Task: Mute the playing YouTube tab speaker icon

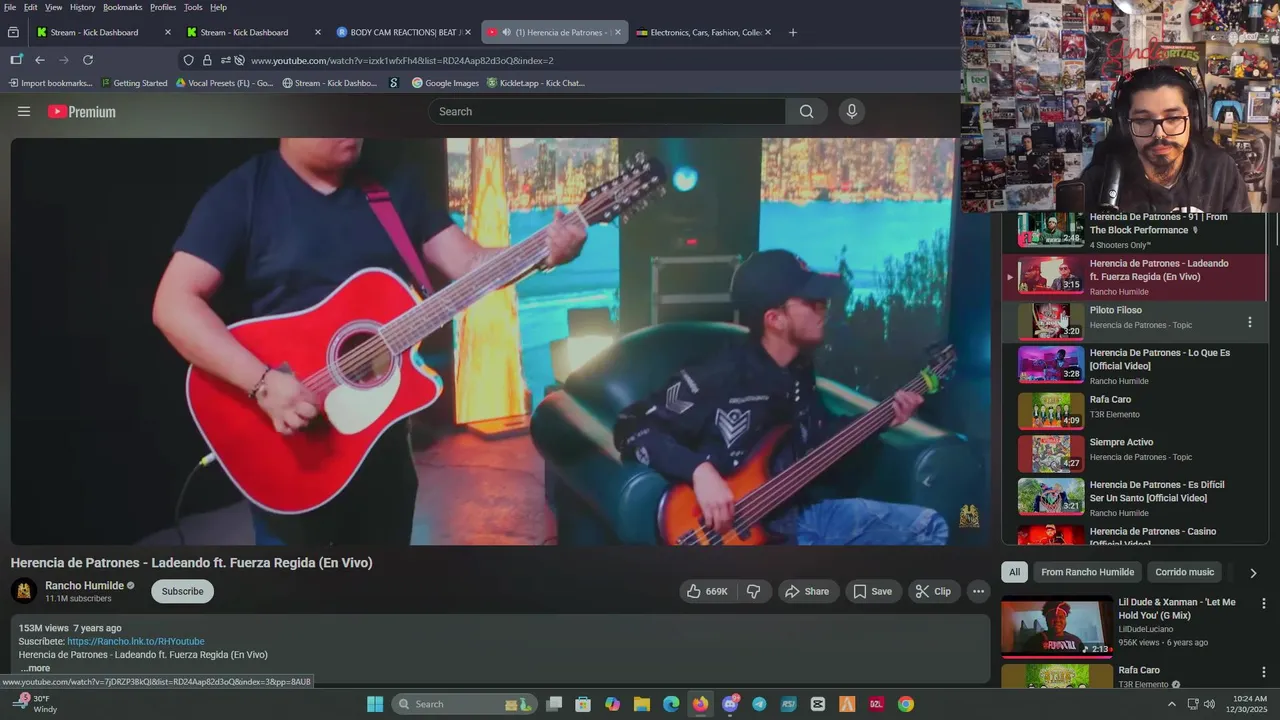Action: [x=506, y=32]
